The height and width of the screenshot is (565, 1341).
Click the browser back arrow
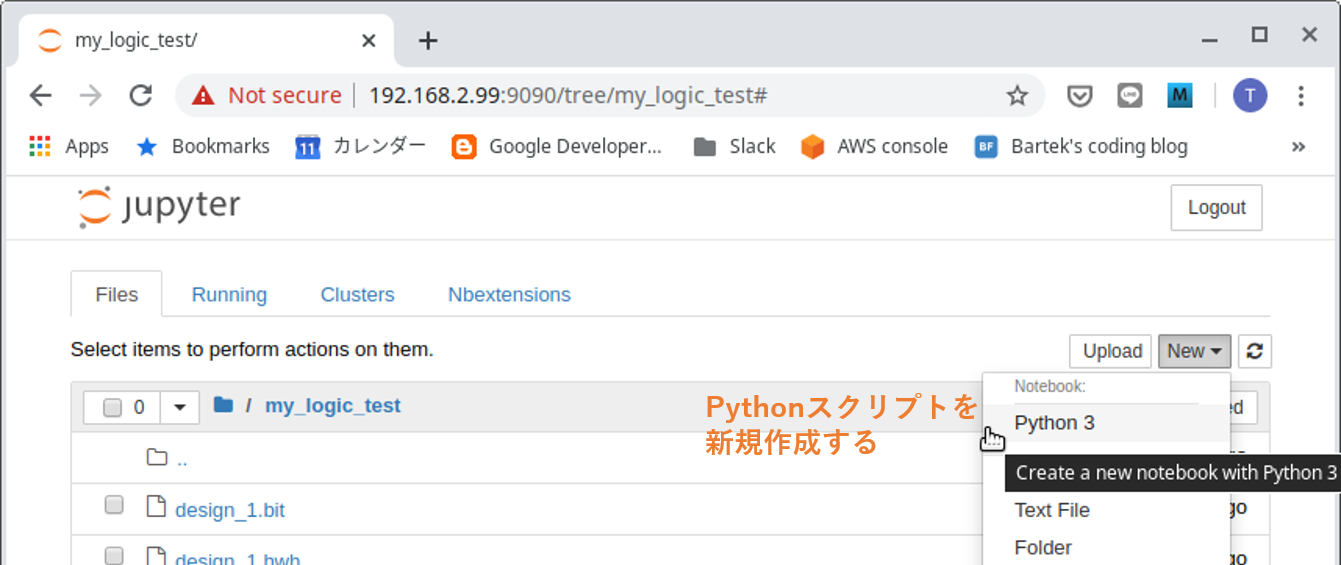(40, 95)
